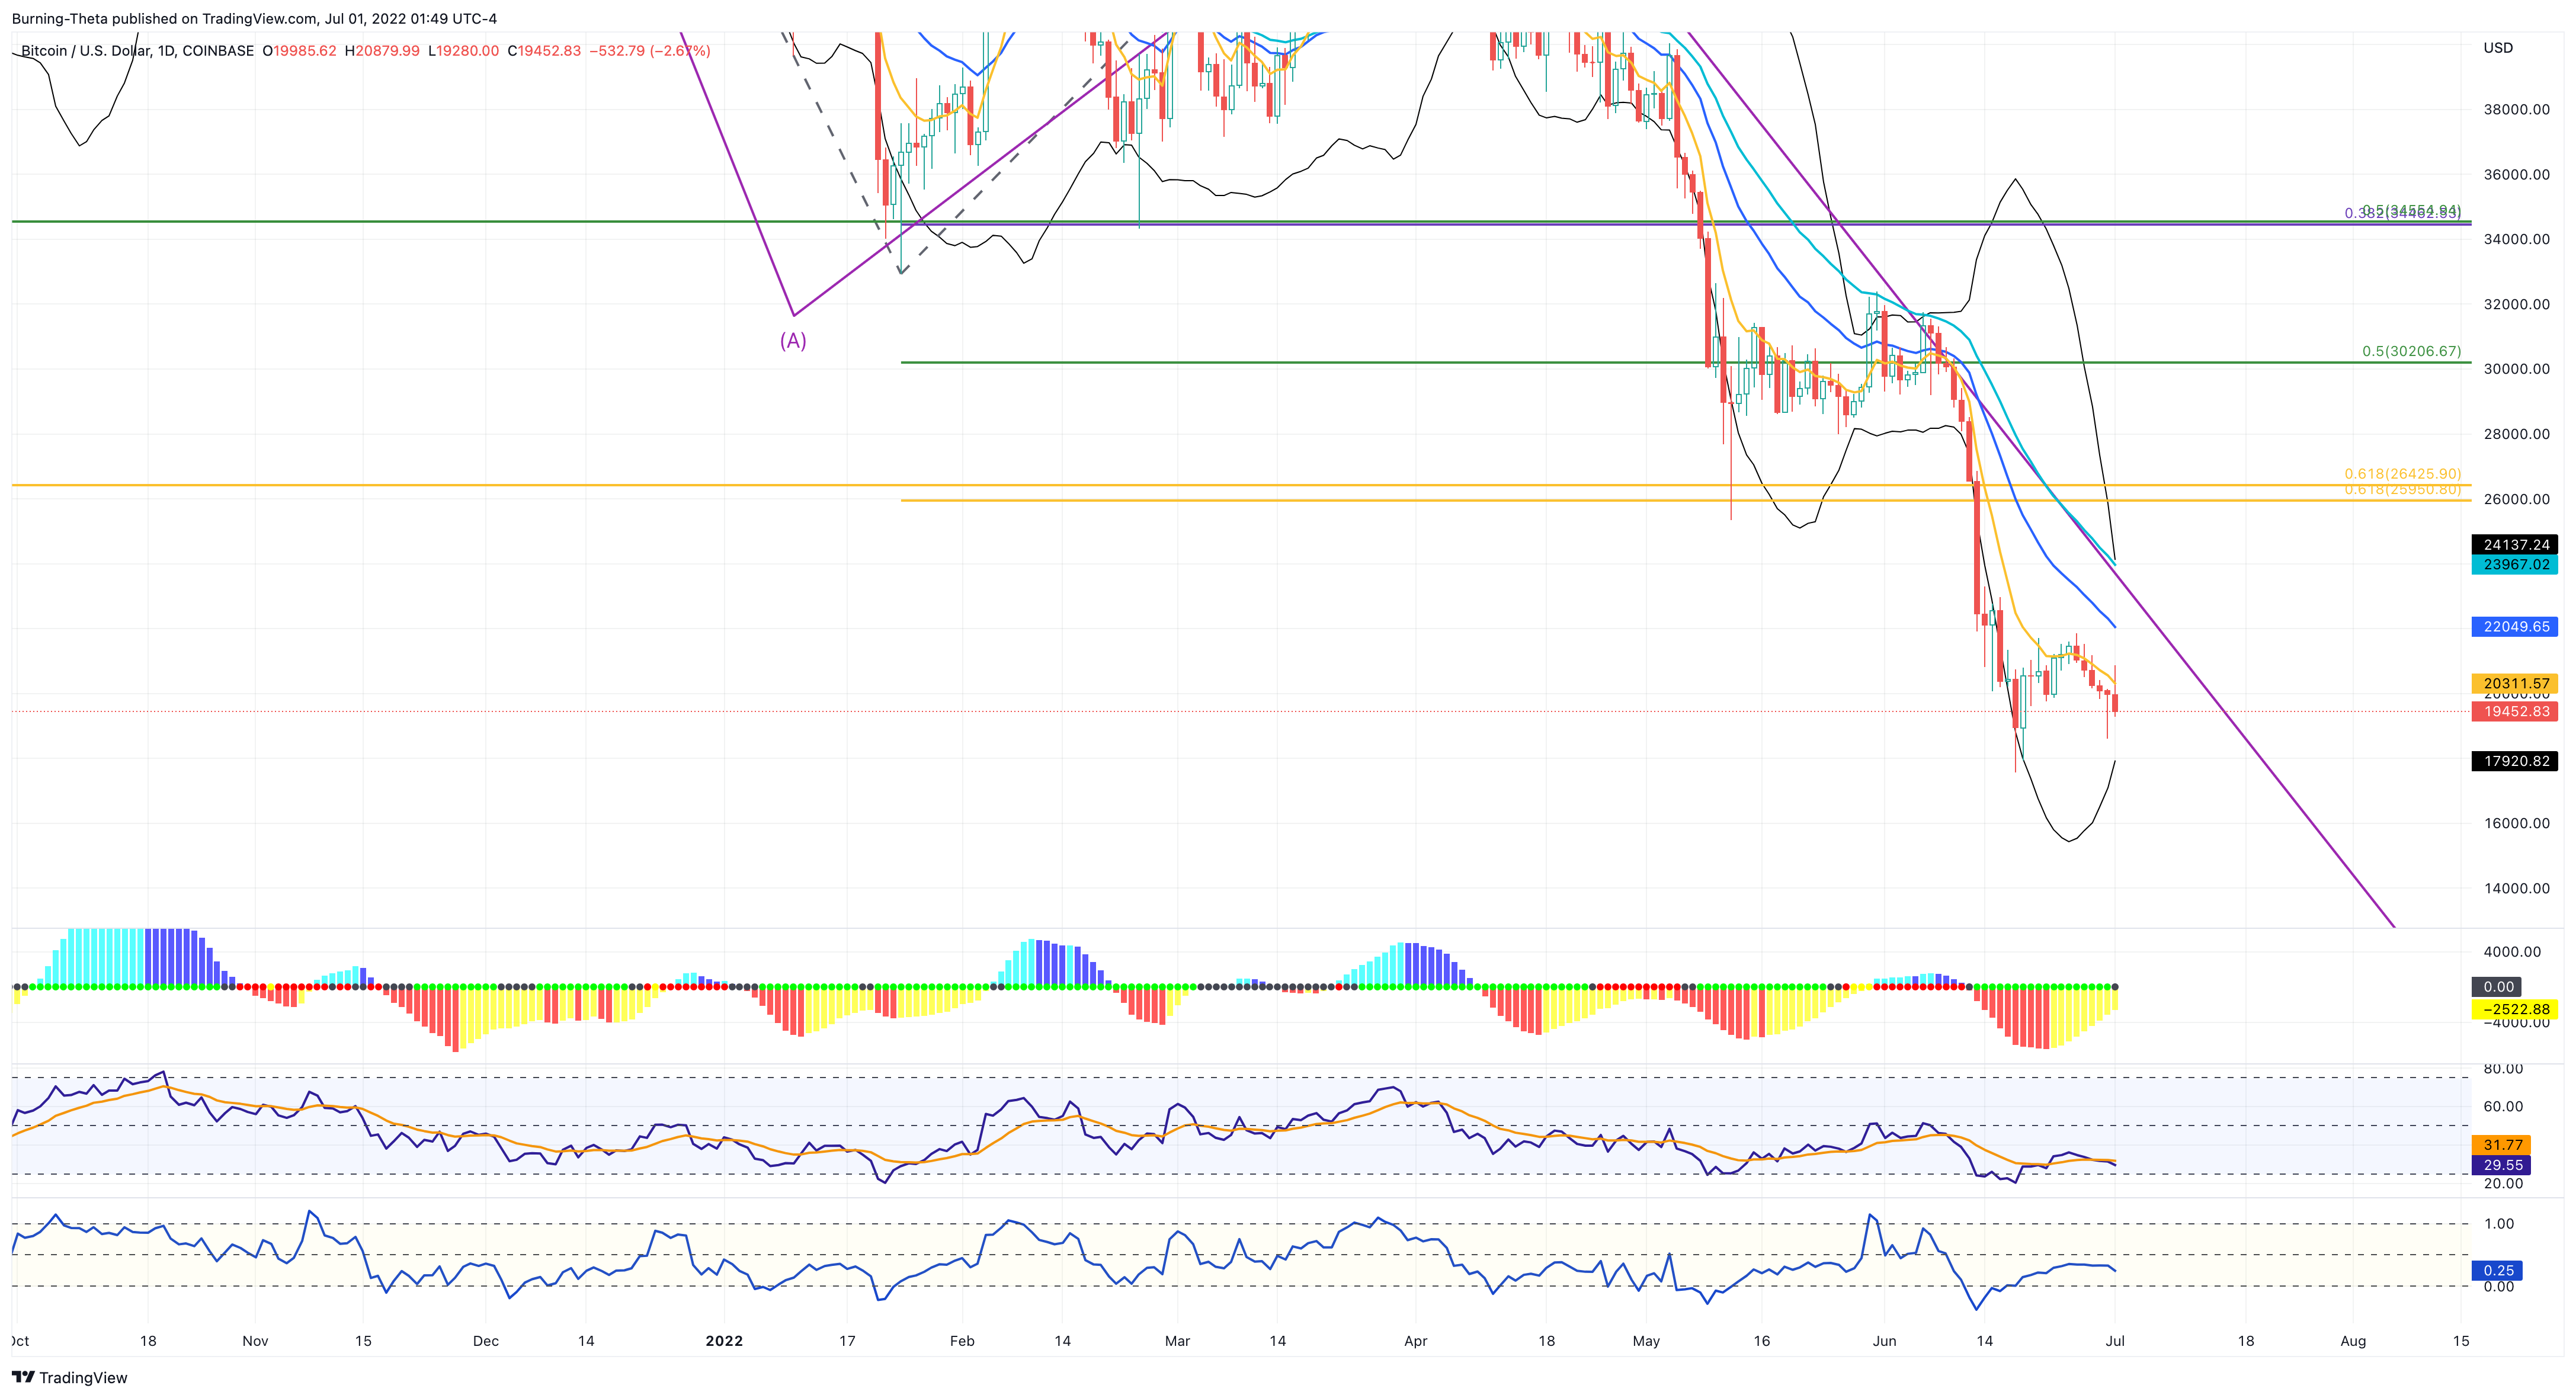
Task: Select the open value O19985.62
Action: pos(299,51)
